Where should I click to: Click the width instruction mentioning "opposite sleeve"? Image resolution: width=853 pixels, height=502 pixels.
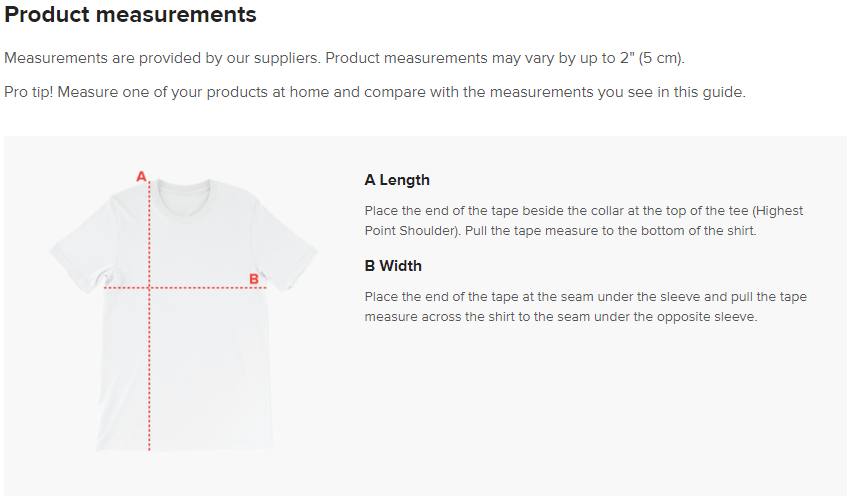(x=561, y=317)
